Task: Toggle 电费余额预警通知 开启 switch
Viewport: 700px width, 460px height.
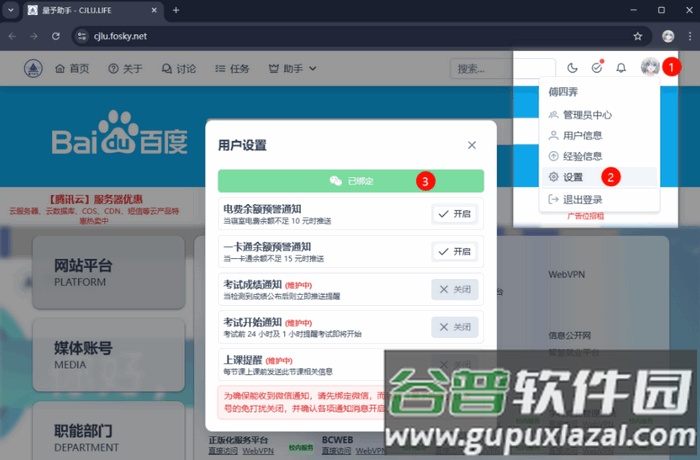Action: click(455, 213)
